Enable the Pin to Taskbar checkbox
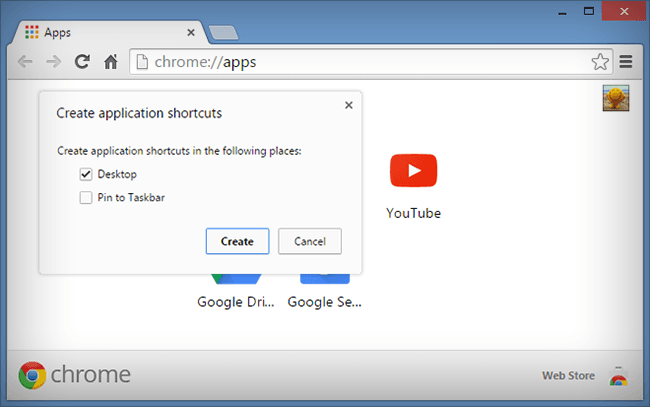This screenshot has width=650, height=407. point(86,198)
